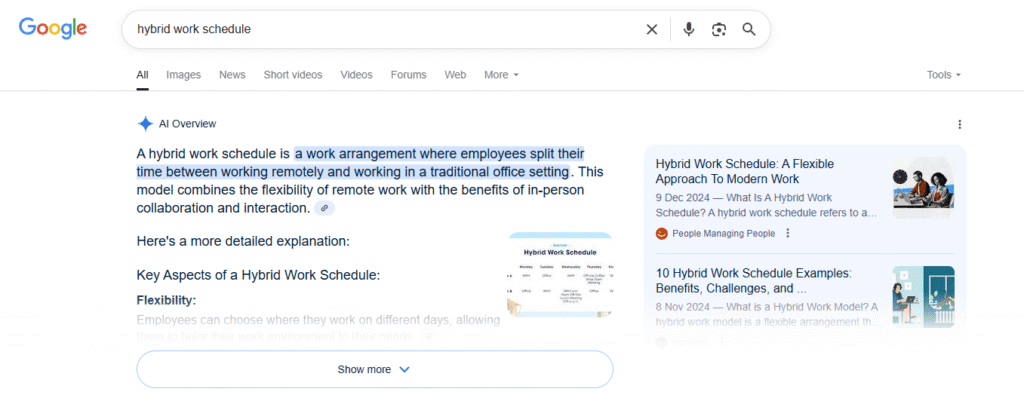The height and width of the screenshot is (401, 1024).
Task: Click the magnifying glass search icon
Action: pos(749,29)
